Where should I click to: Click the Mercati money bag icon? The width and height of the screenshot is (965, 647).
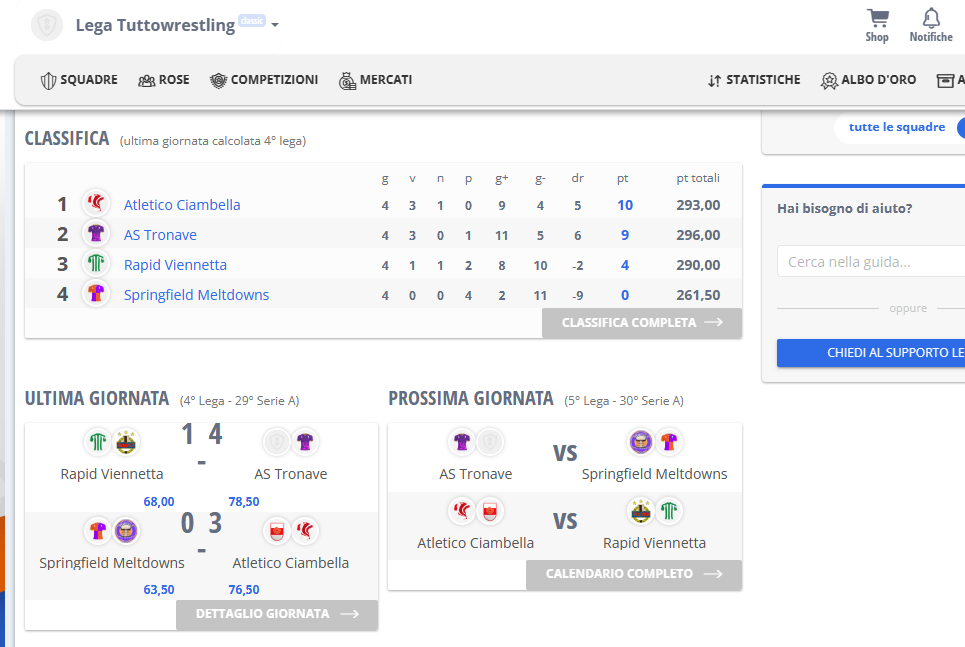[x=347, y=81]
